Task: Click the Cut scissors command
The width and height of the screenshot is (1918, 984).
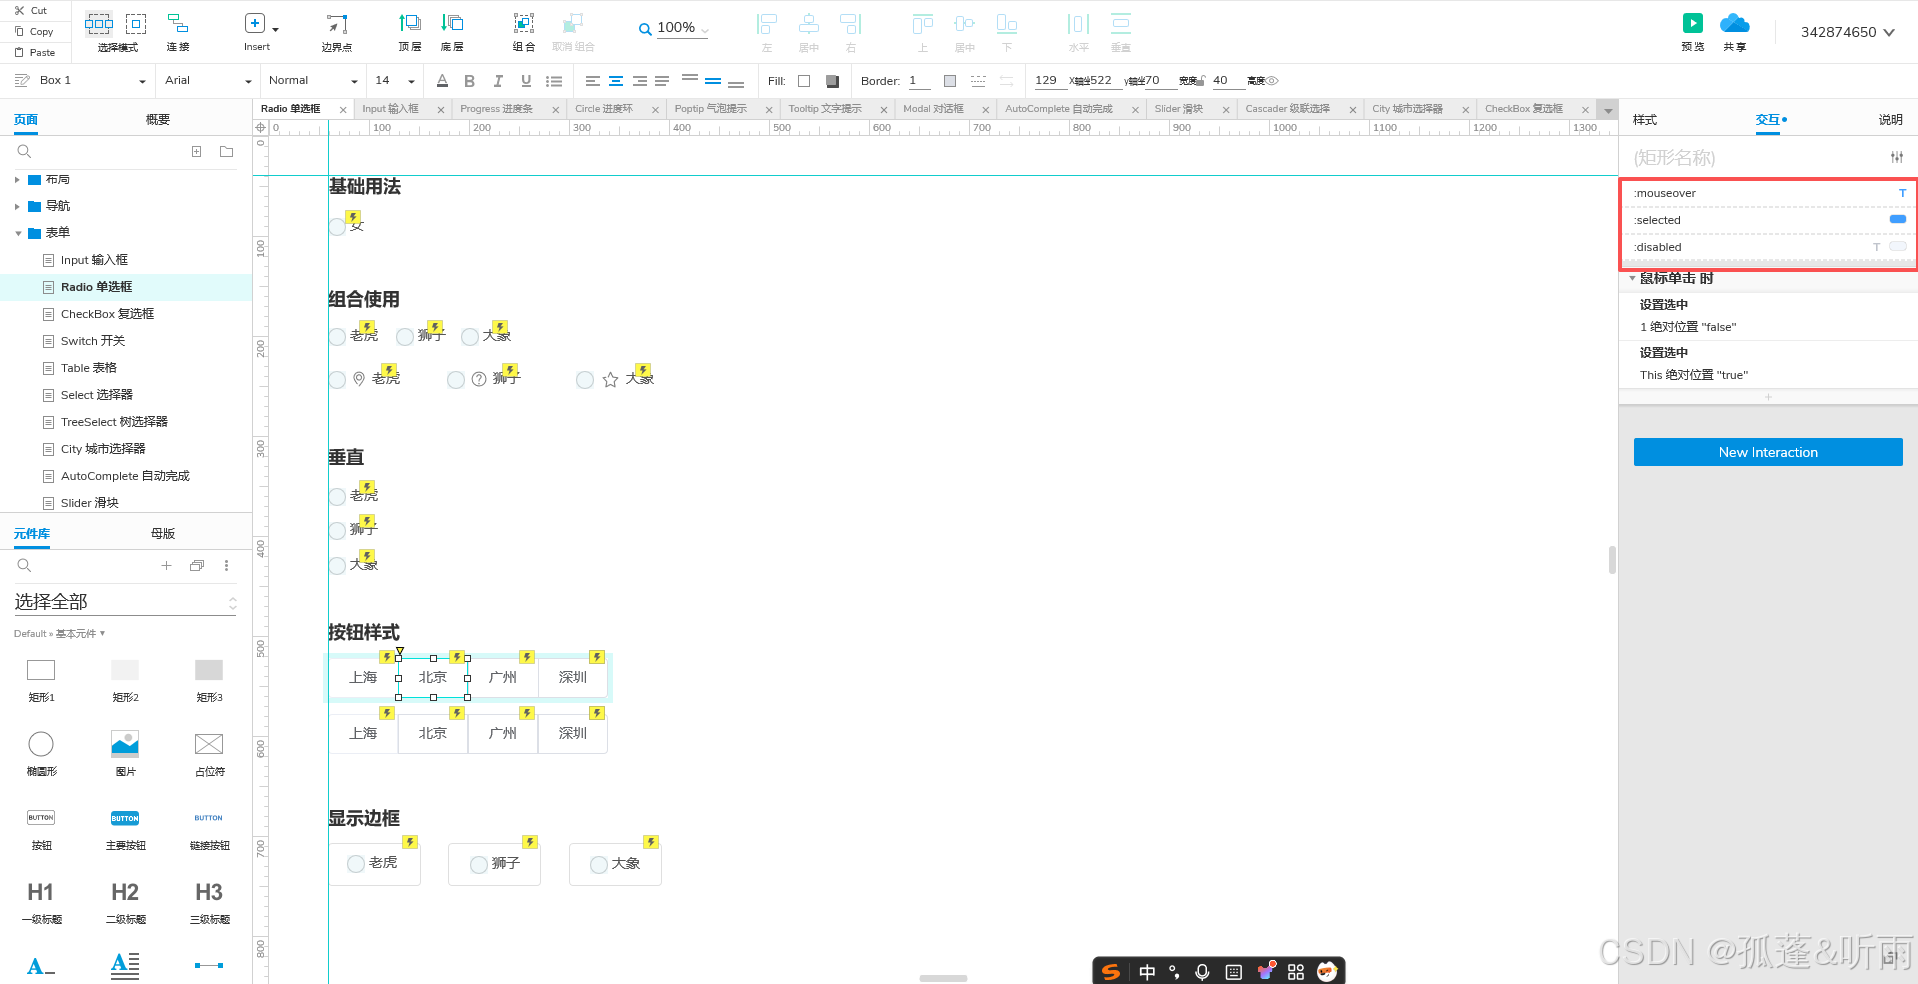Action: pyautogui.click(x=30, y=10)
